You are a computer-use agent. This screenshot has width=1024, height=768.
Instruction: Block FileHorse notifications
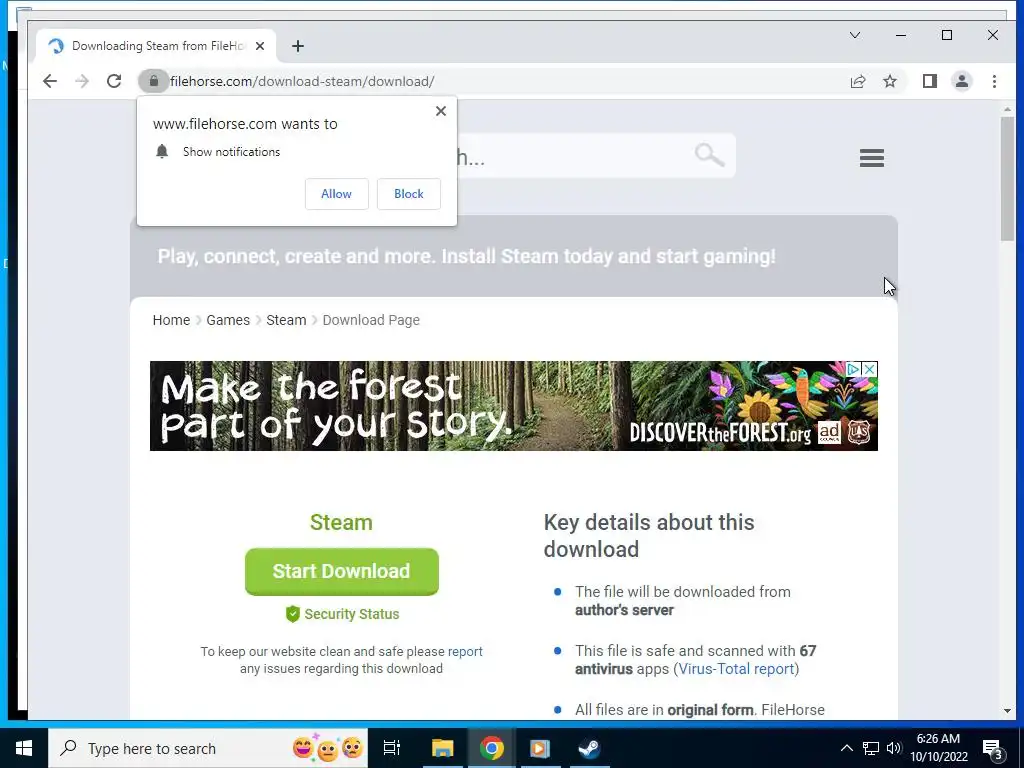tap(409, 194)
